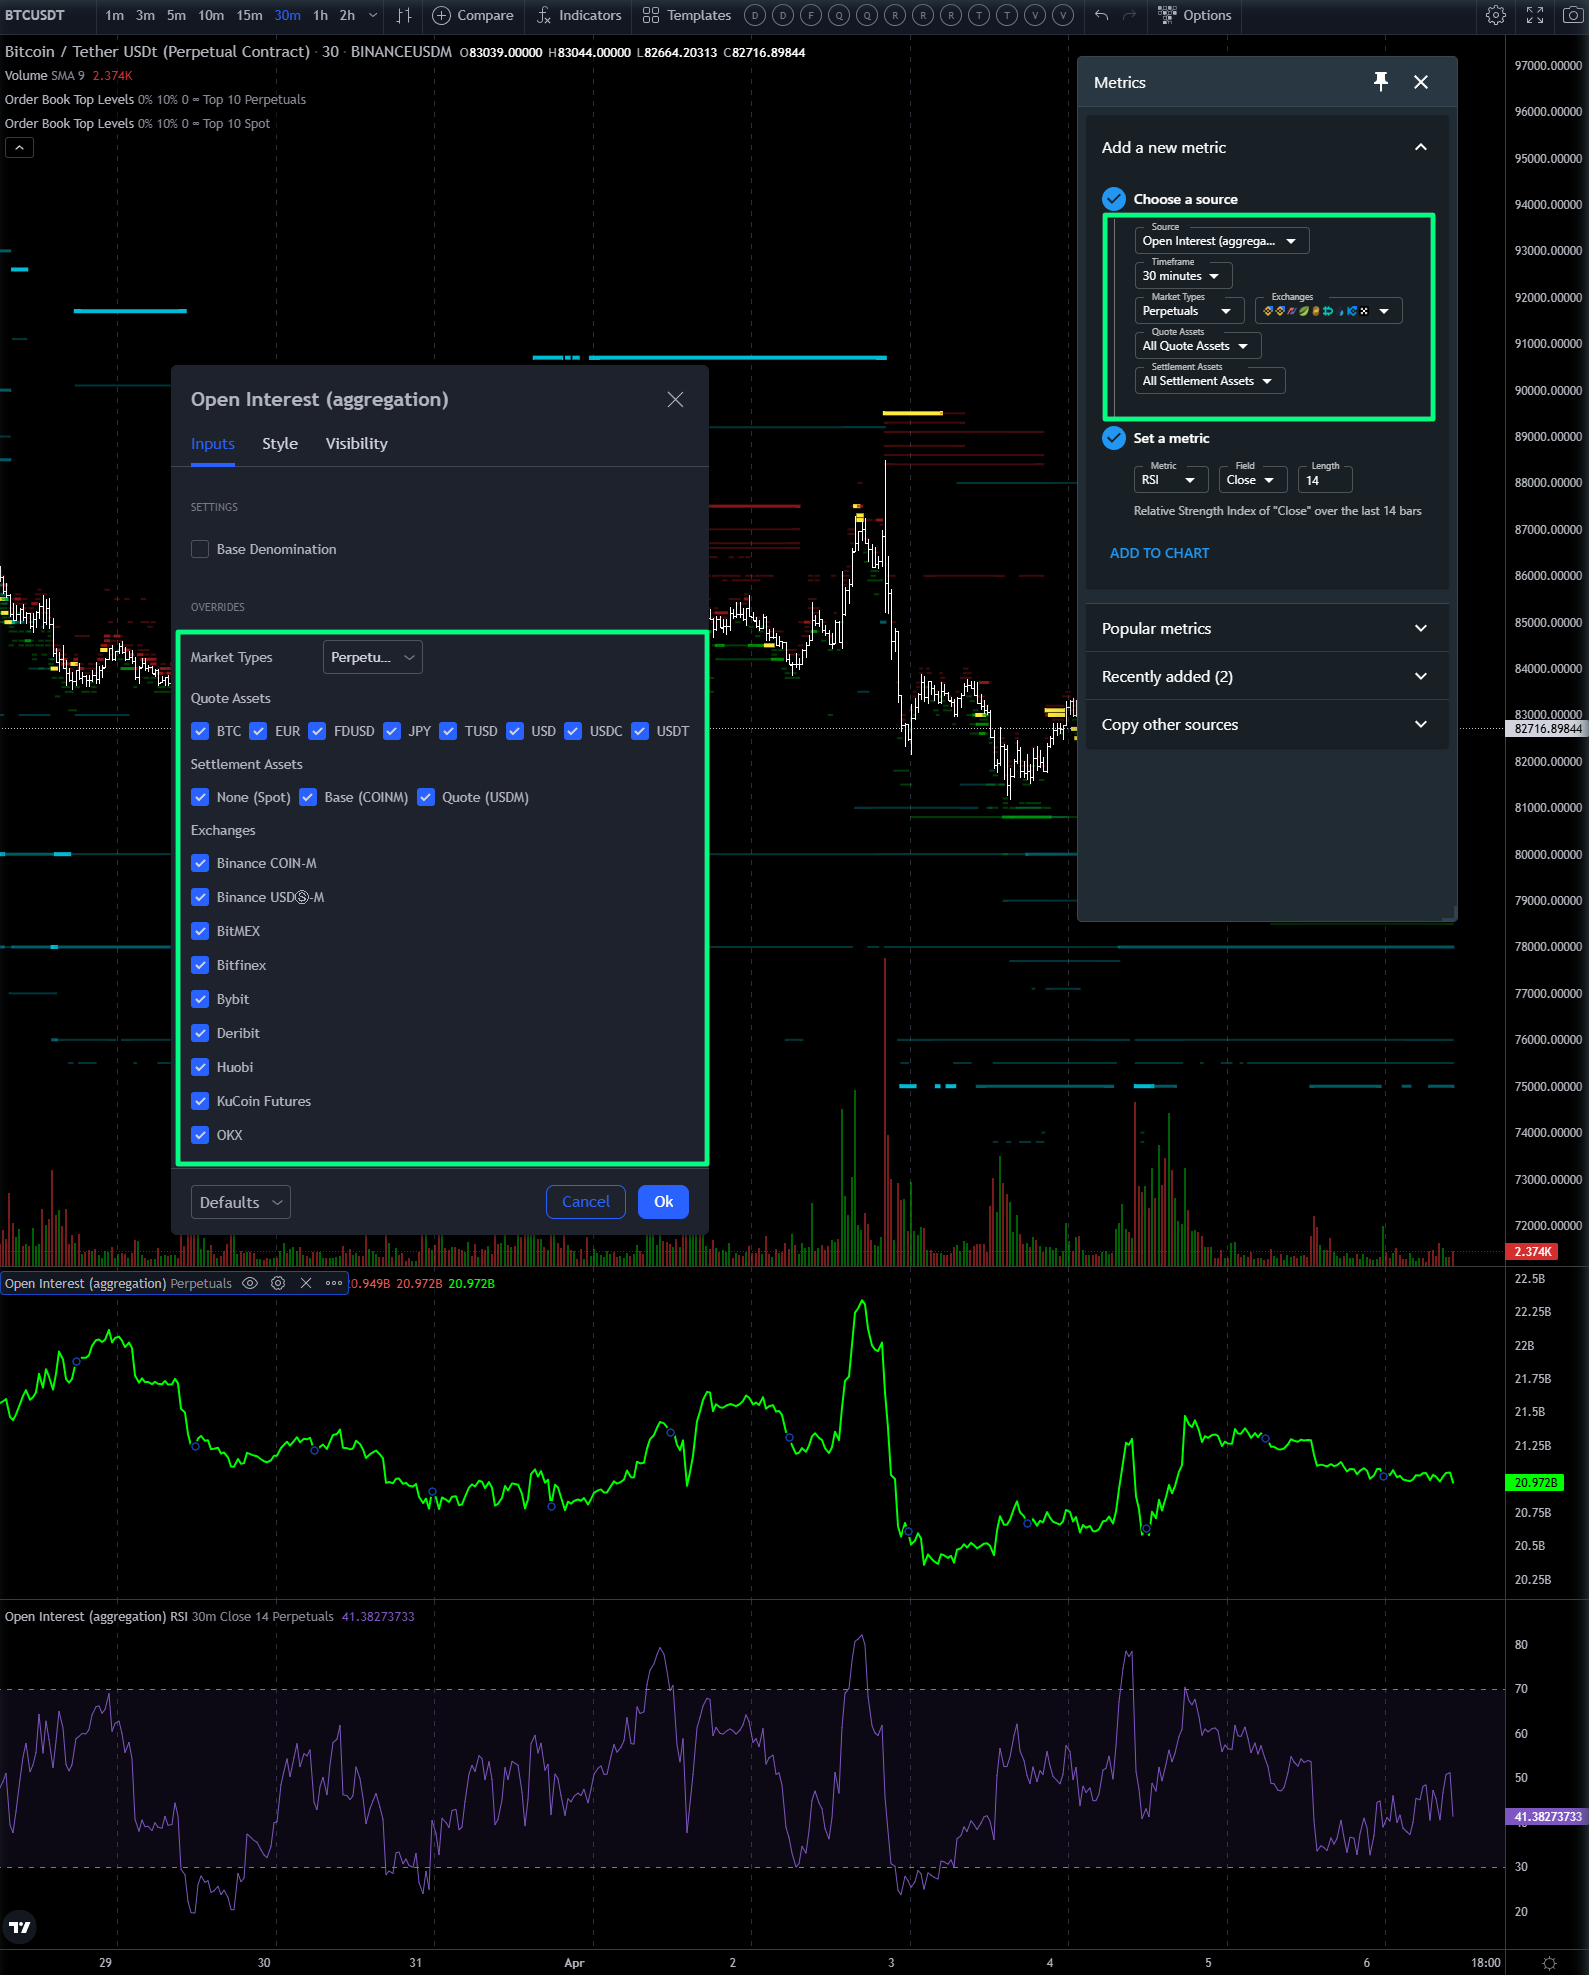Expand the Recently added (2) section
1589x1975 pixels.
(x=1267, y=676)
